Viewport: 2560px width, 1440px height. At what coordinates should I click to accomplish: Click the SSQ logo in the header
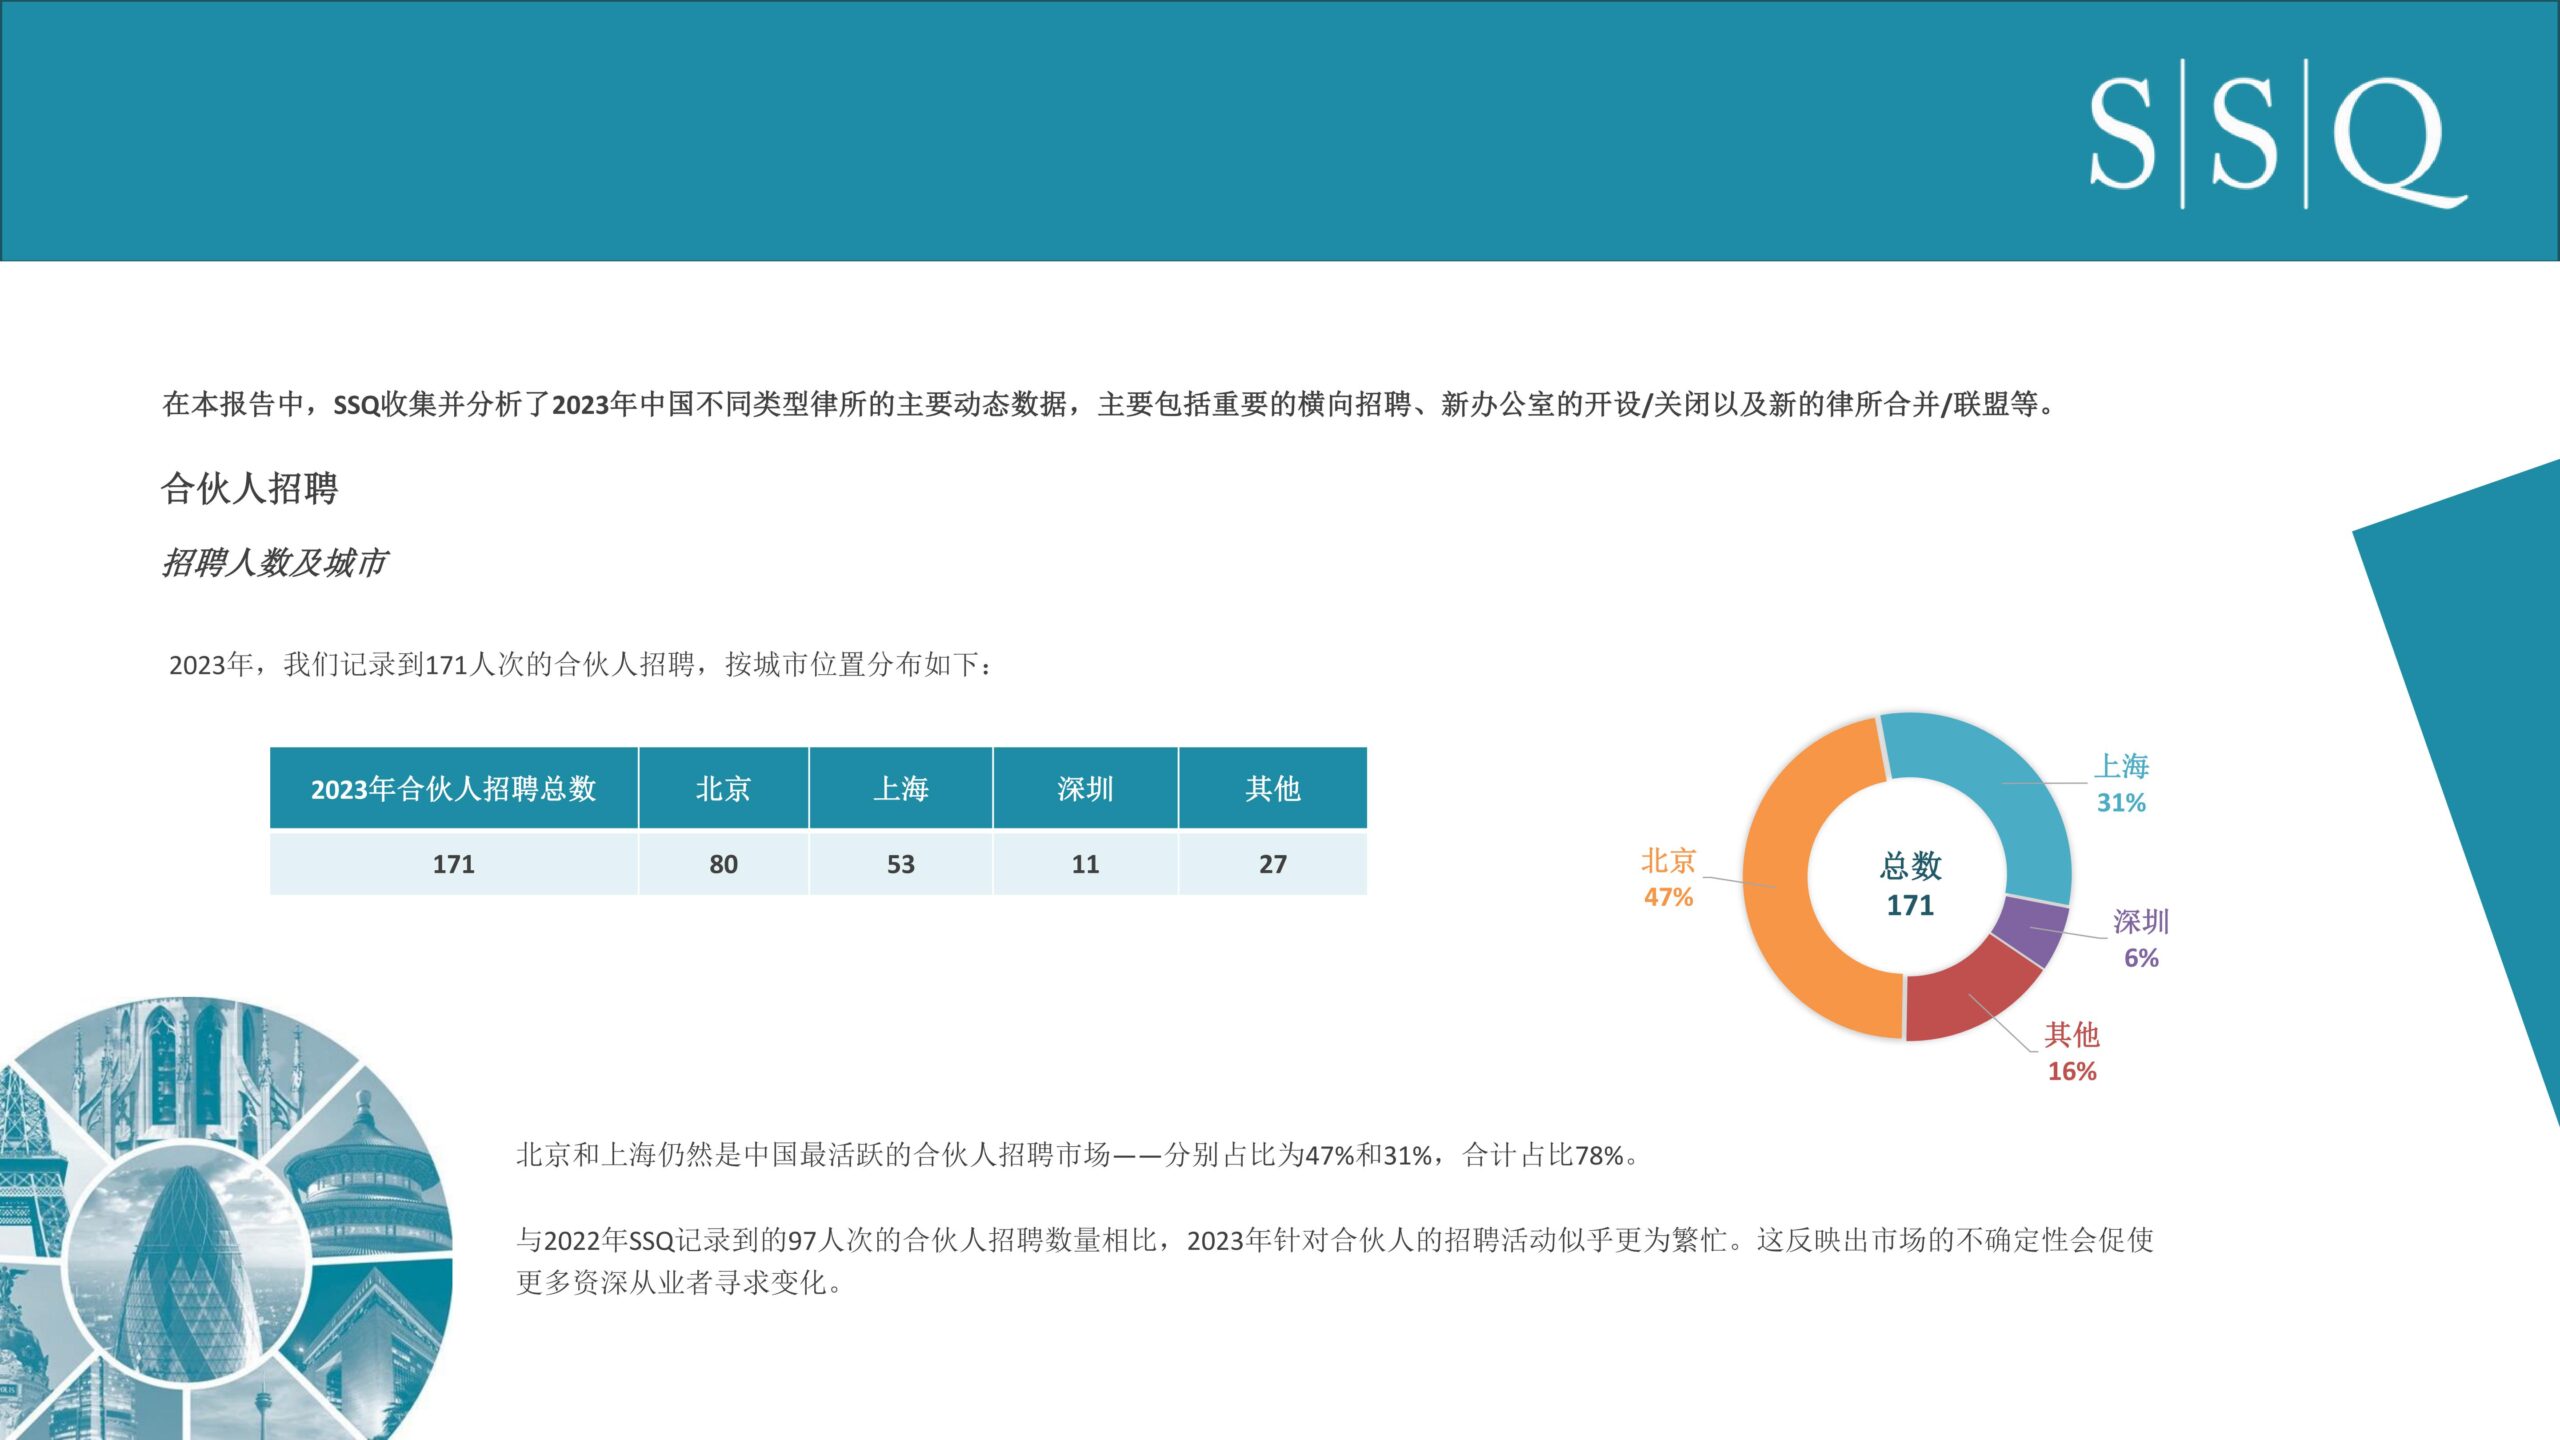point(2278,134)
